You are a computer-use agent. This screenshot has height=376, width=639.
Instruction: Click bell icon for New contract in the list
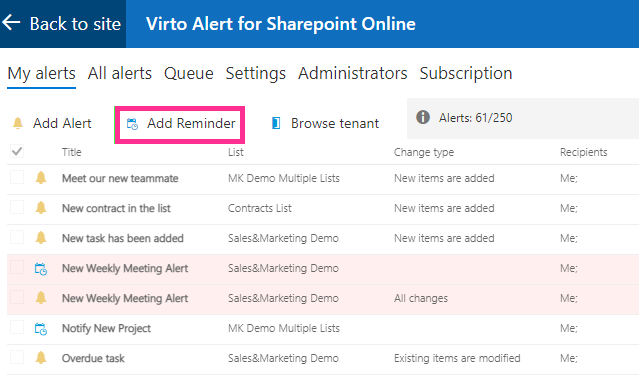[41, 208]
